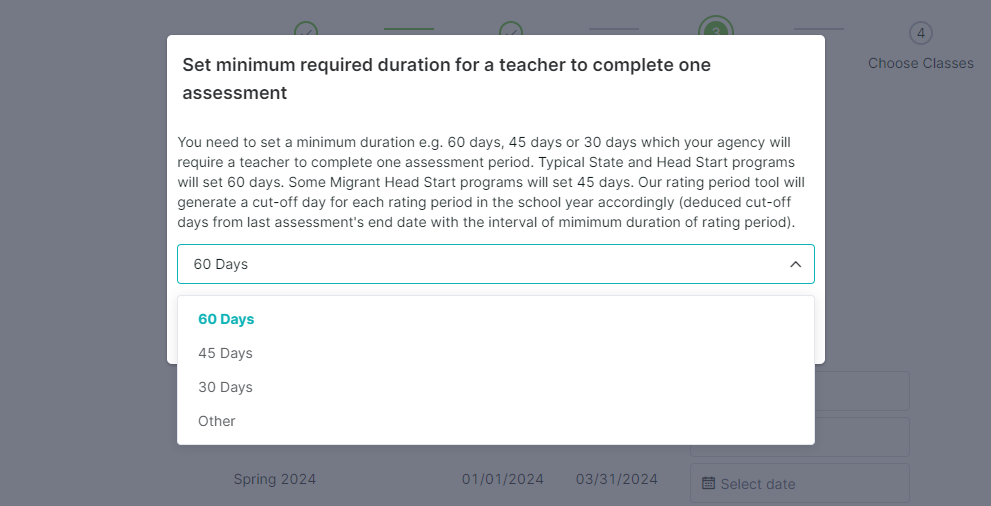Screen dimensions: 991x506
Task: Click the 01/01/2024 start date
Action: point(502,479)
